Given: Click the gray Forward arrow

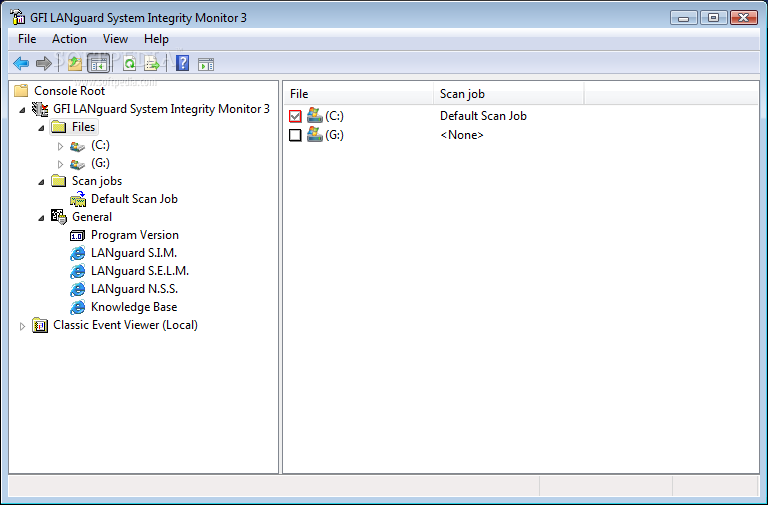Looking at the screenshot, I should click(44, 63).
